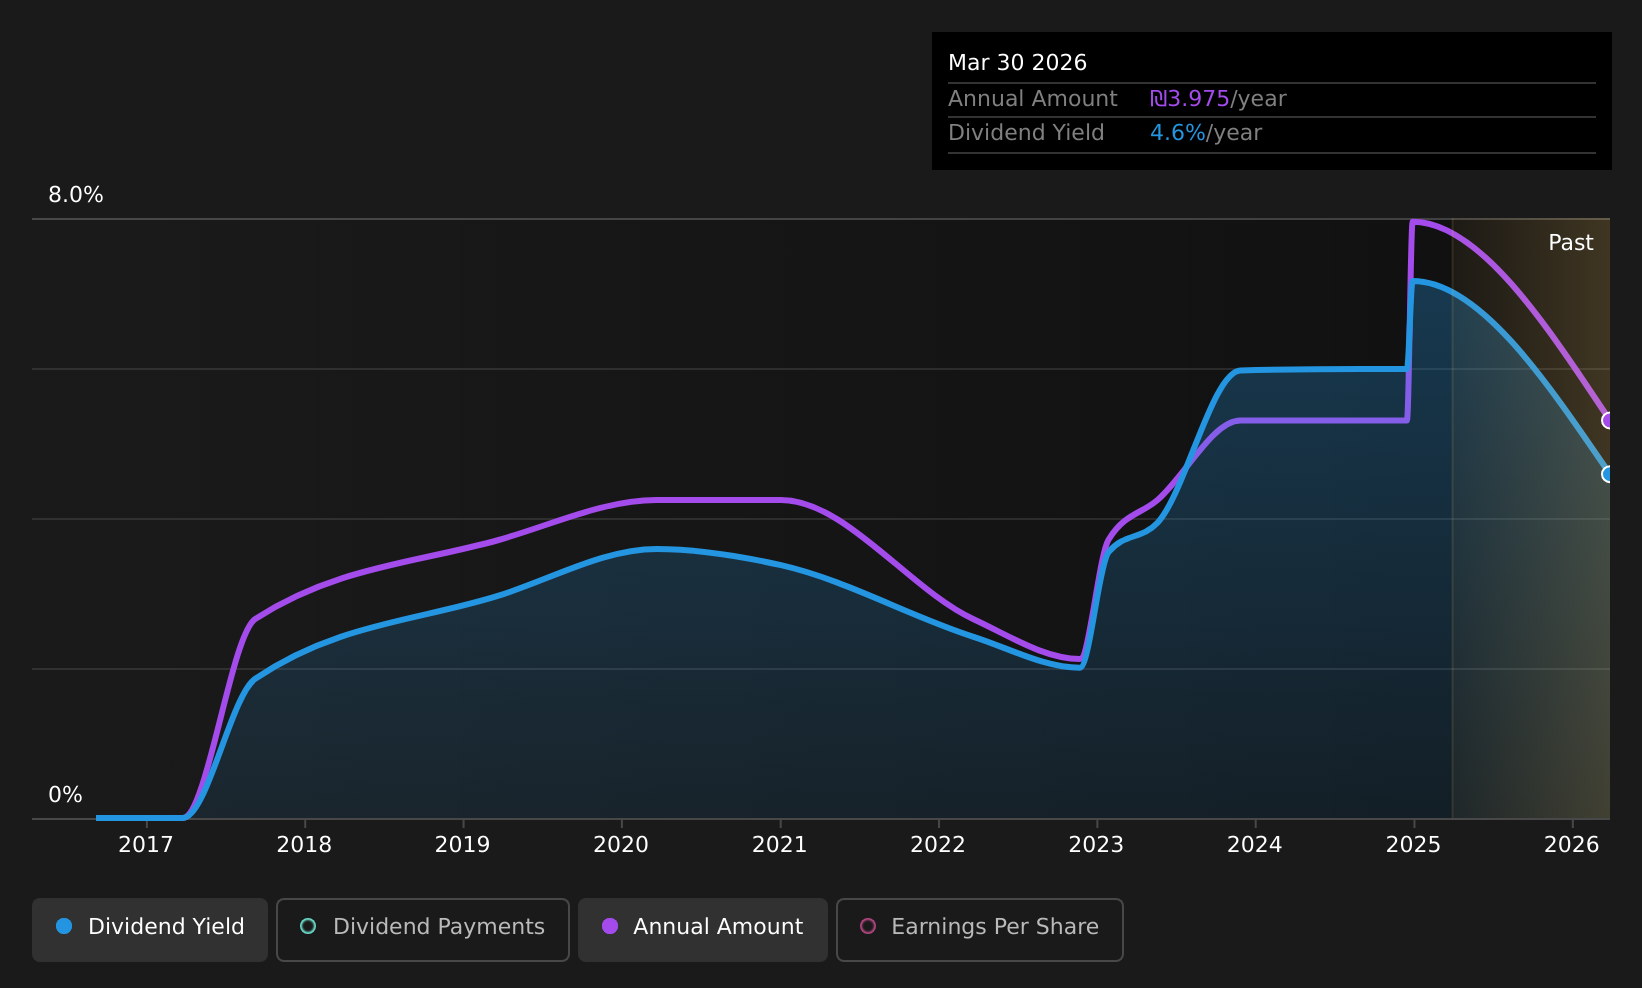Click the 2026 x-axis year label
1642x988 pixels.
(x=1572, y=845)
